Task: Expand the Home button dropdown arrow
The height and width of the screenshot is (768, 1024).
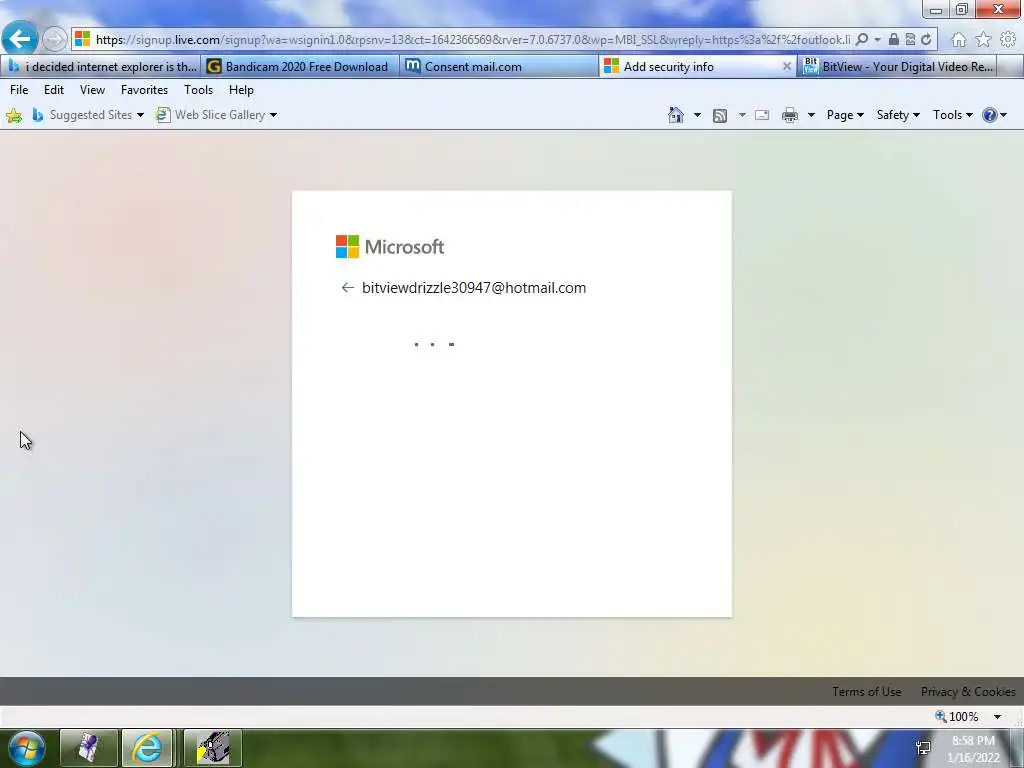Action: tap(697, 115)
